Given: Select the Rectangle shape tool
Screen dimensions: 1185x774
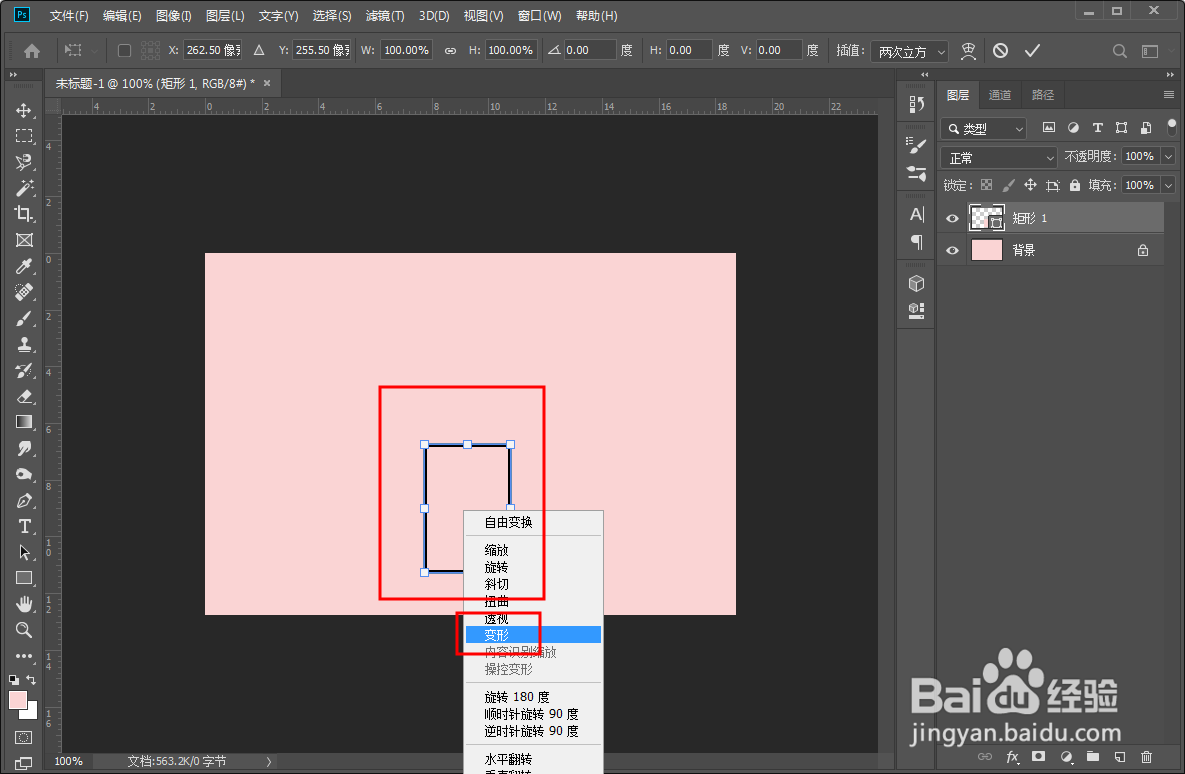Looking at the screenshot, I should tap(24, 578).
